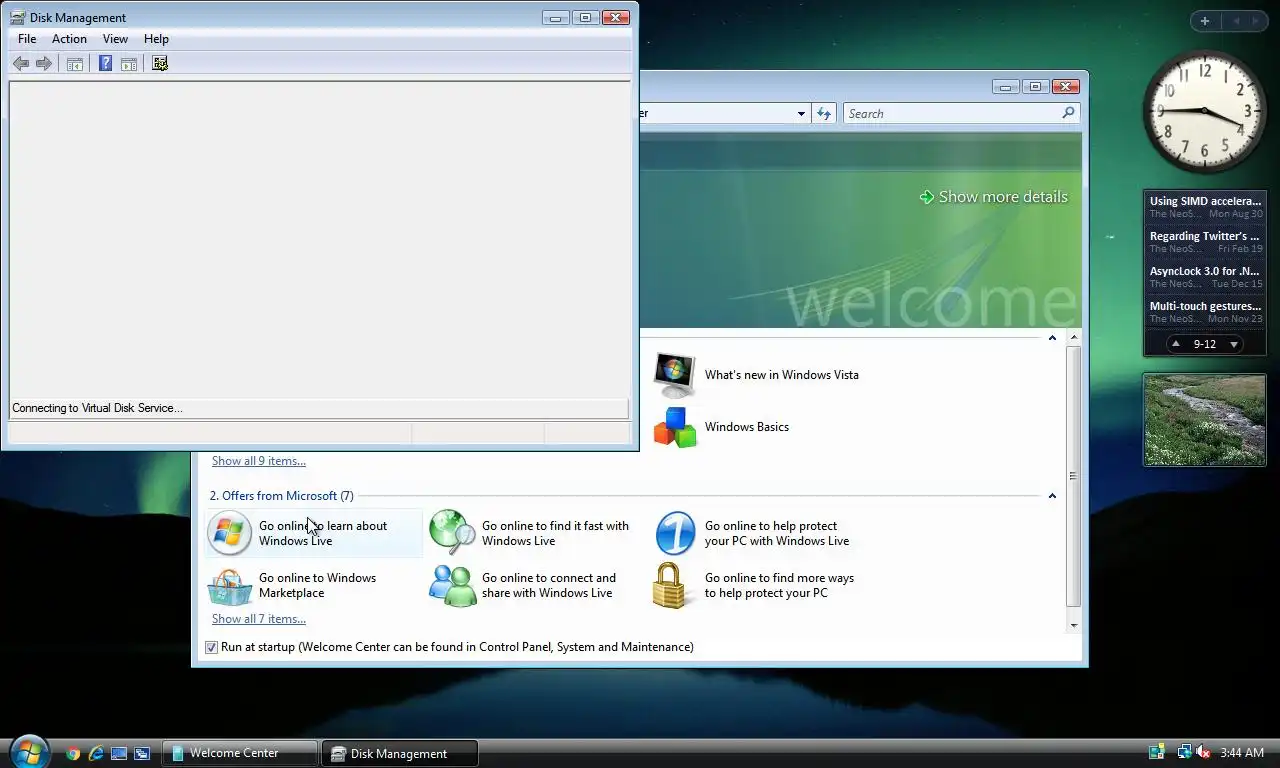Uncheck Run at startup checkbox
1280x768 pixels.
[211, 647]
